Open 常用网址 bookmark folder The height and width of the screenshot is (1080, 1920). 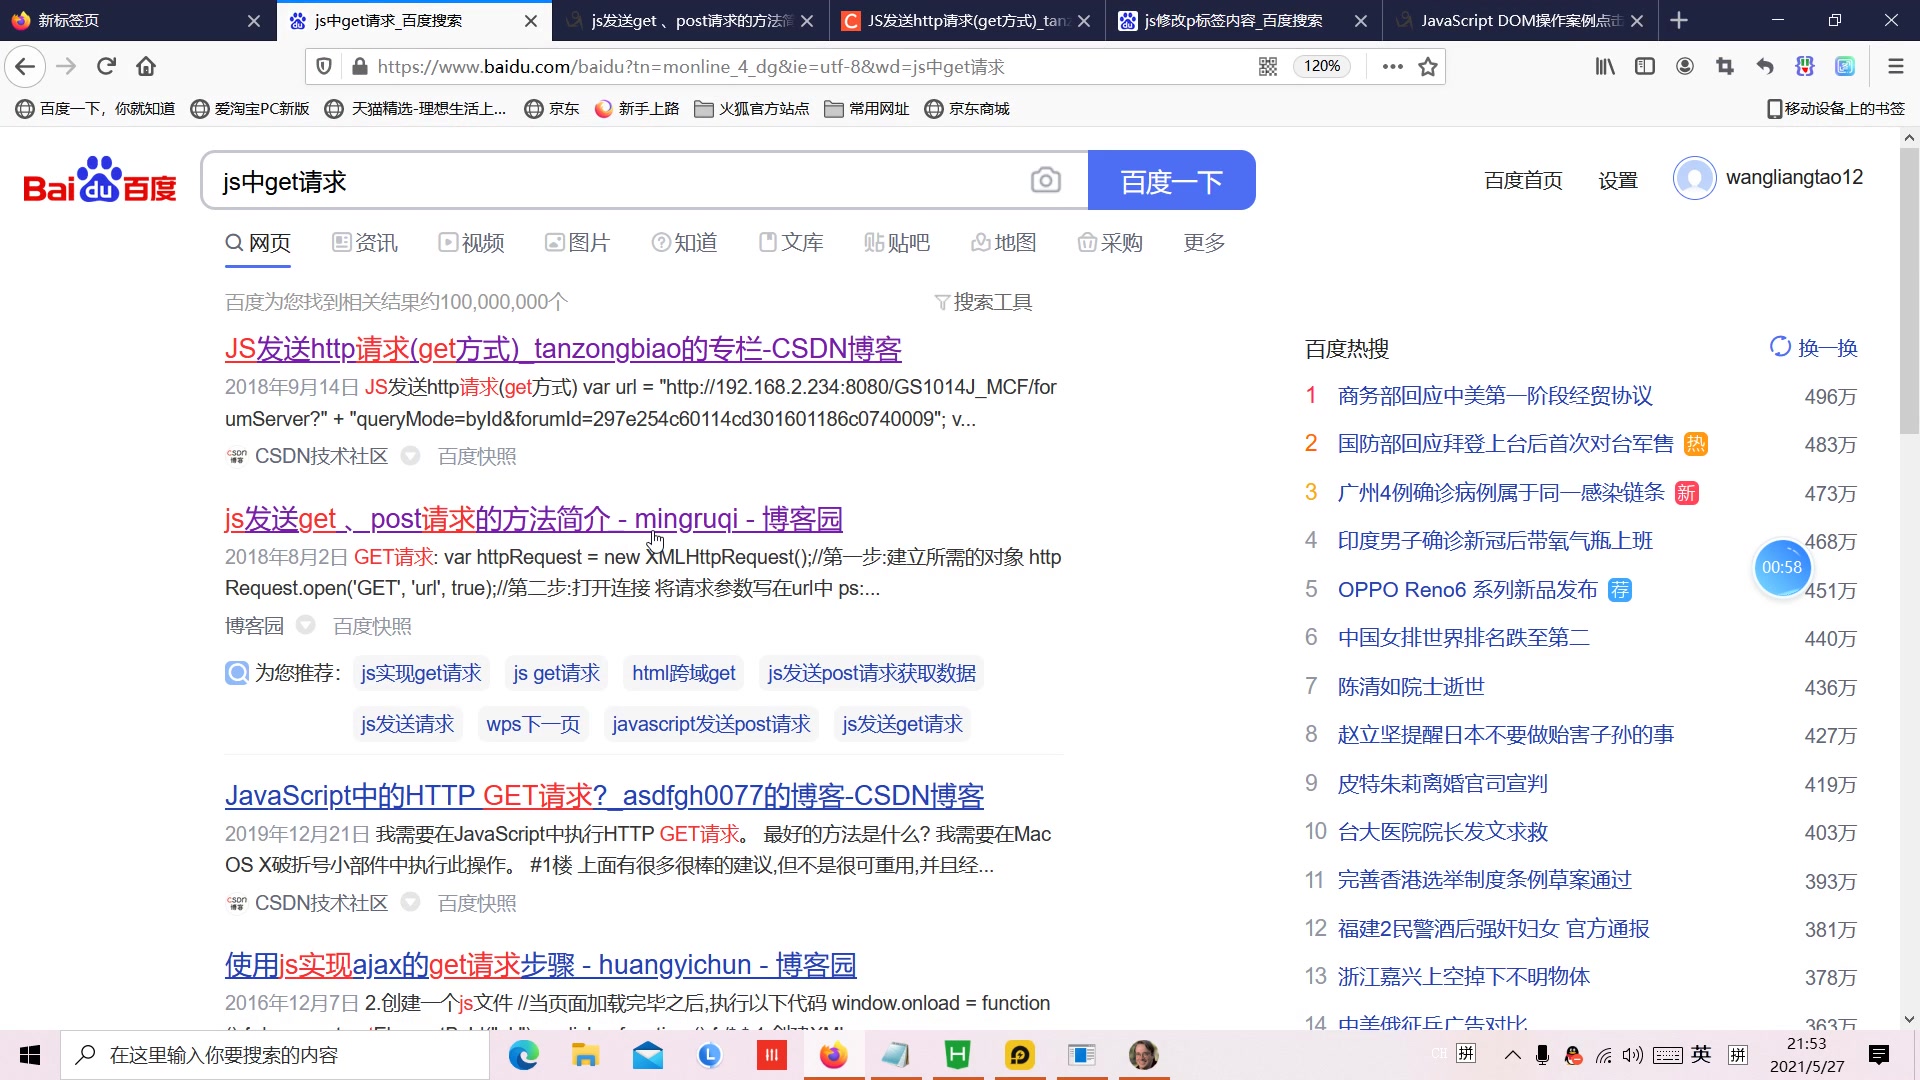coord(866,108)
